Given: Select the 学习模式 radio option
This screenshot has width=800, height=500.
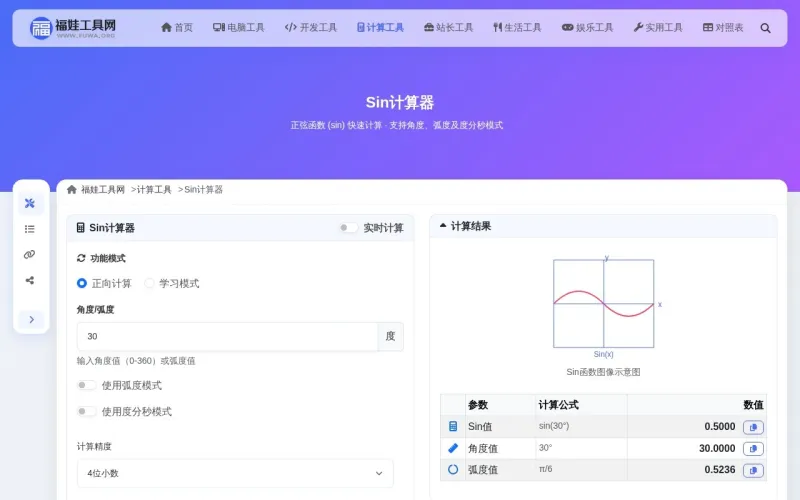Looking at the screenshot, I should click(149, 283).
